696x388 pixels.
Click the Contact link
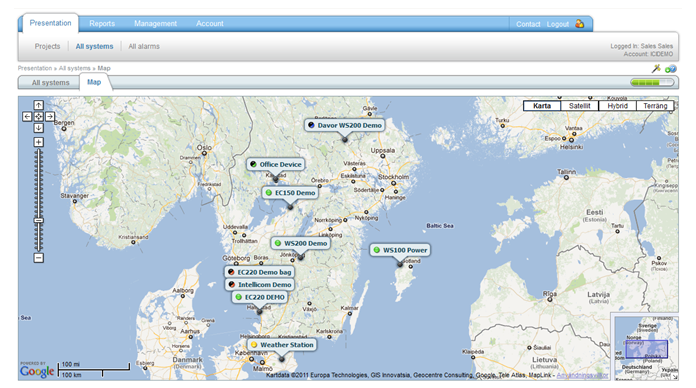click(x=528, y=24)
